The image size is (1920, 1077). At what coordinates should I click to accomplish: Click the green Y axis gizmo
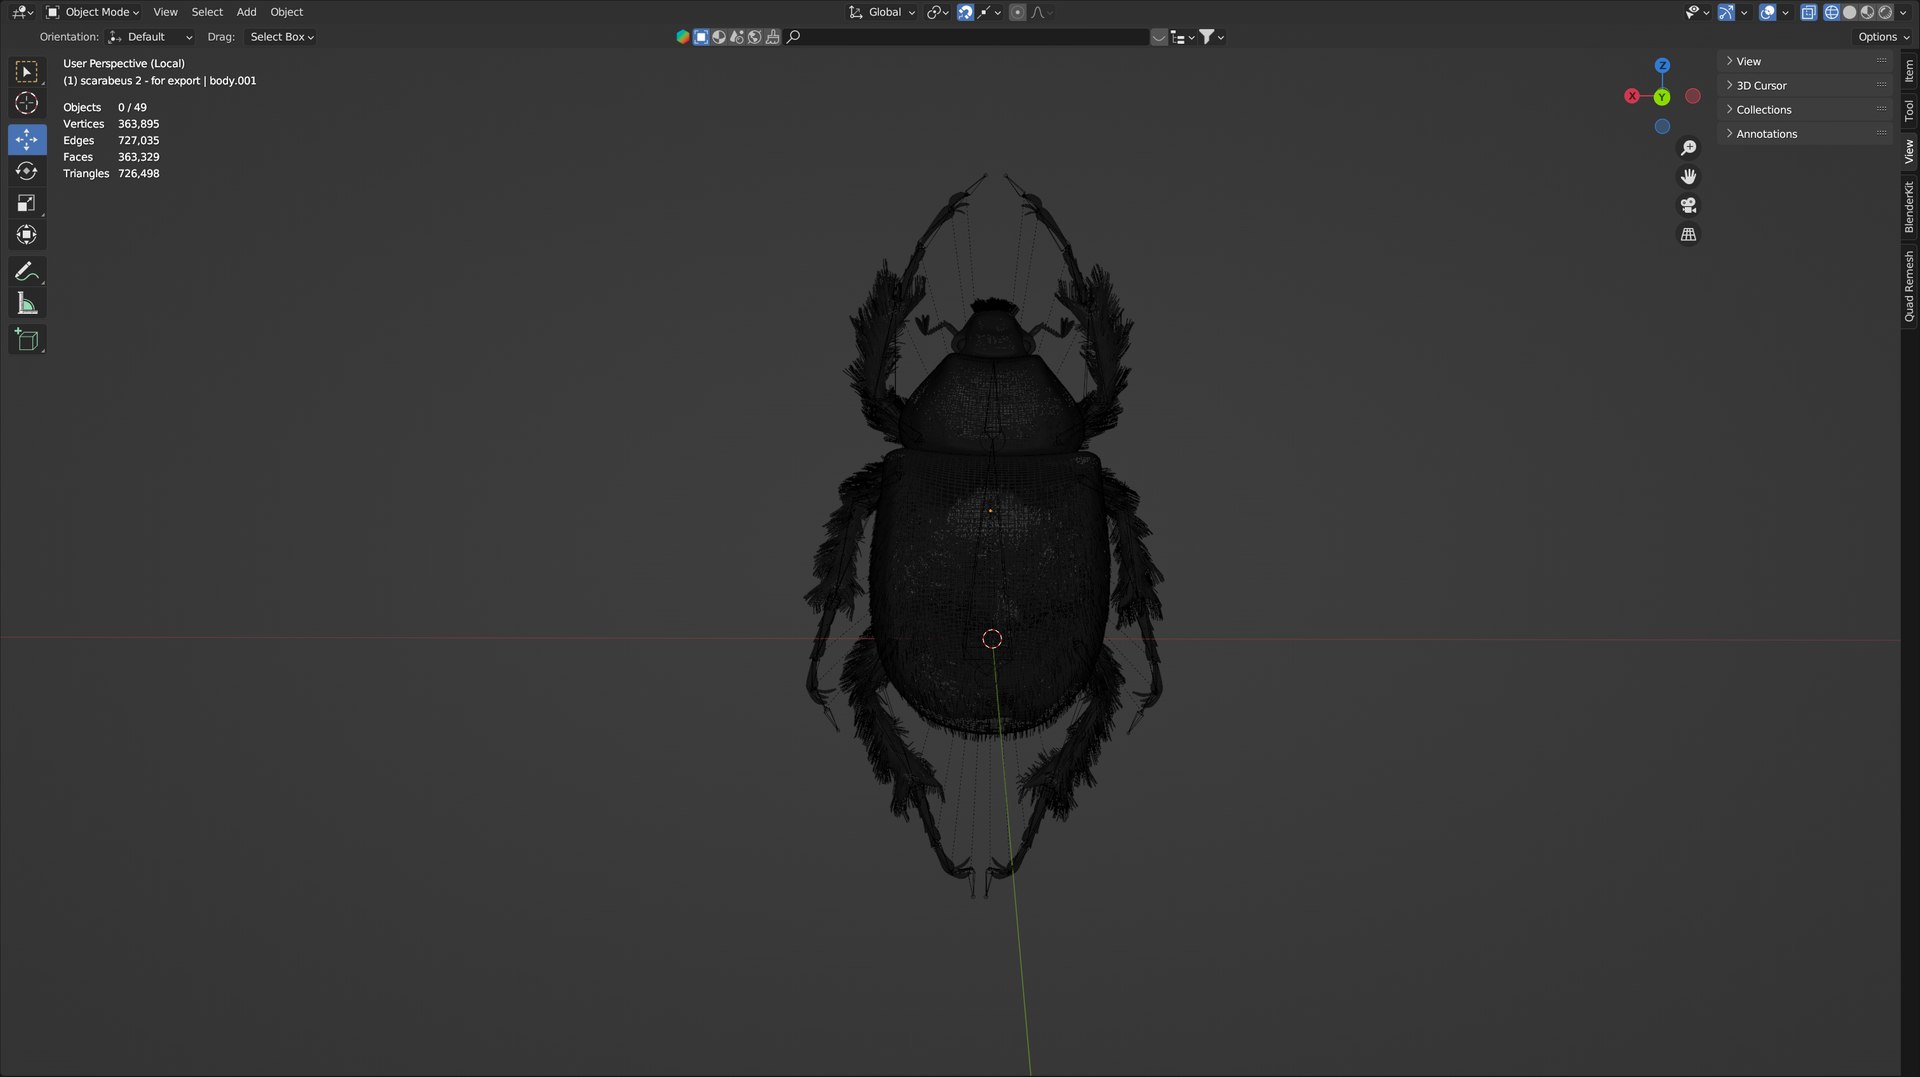1661,97
